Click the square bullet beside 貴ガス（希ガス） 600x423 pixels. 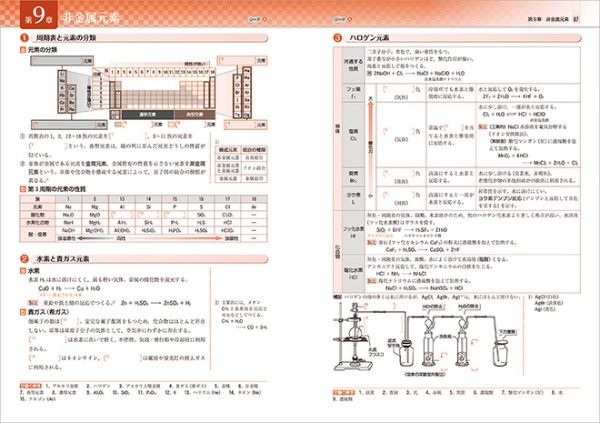(x=23, y=312)
